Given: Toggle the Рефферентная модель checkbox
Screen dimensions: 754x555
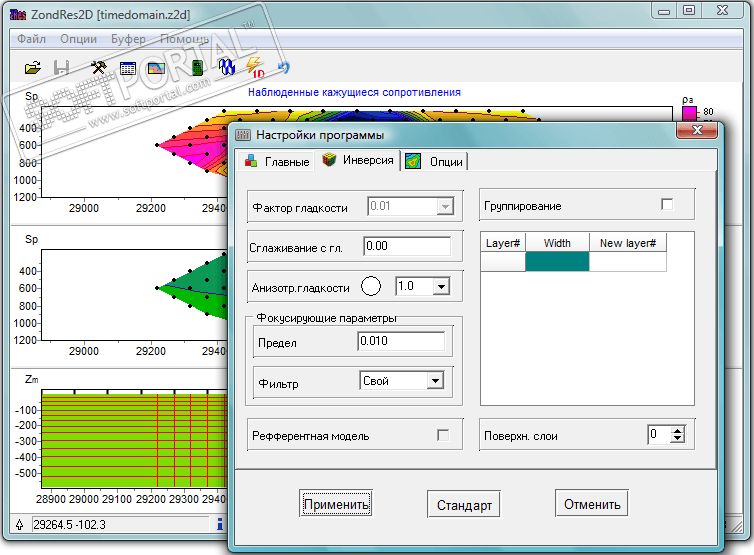Looking at the screenshot, I should click(x=442, y=435).
